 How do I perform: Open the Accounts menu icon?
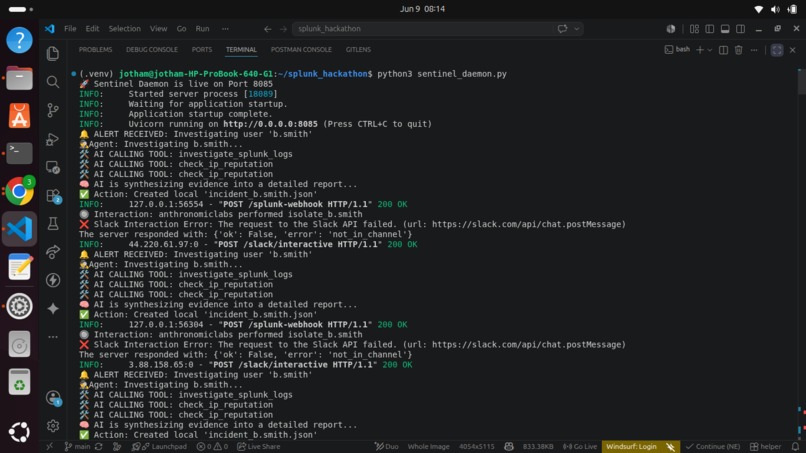coord(53,397)
